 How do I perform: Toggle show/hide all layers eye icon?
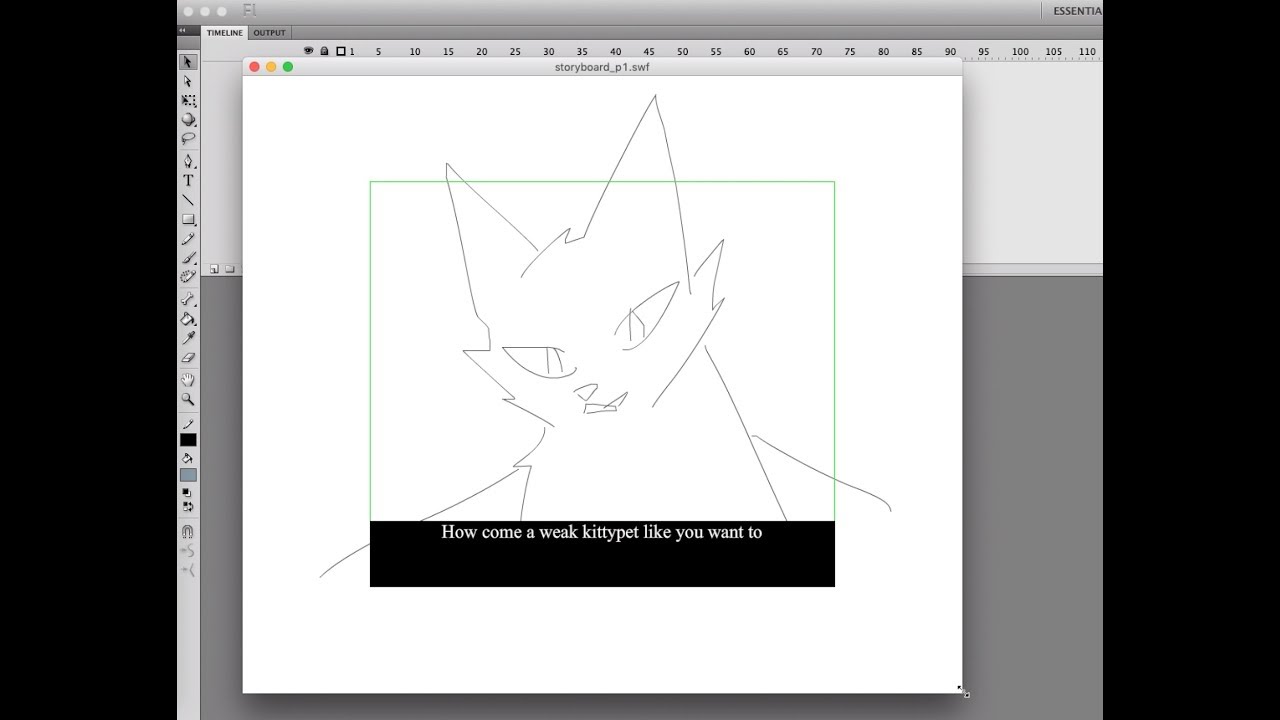pyautogui.click(x=309, y=51)
